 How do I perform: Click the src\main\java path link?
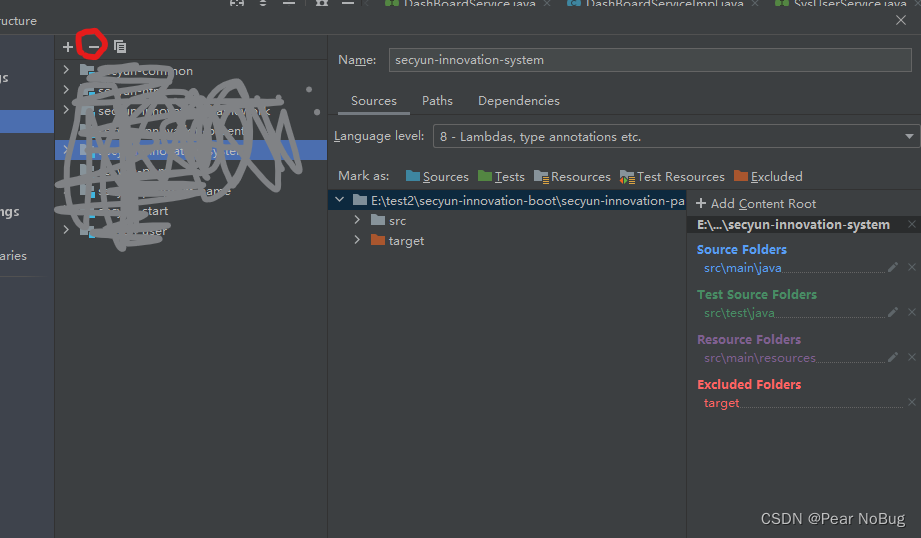coord(742,268)
